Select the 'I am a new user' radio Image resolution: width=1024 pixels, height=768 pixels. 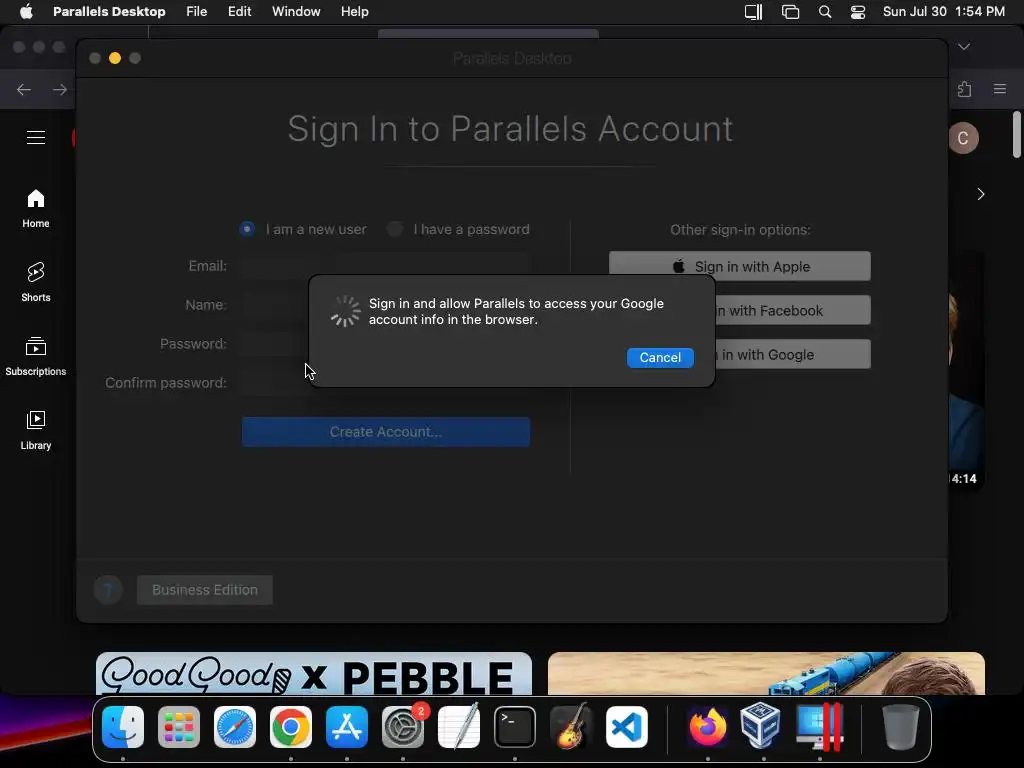click(247, 229)
